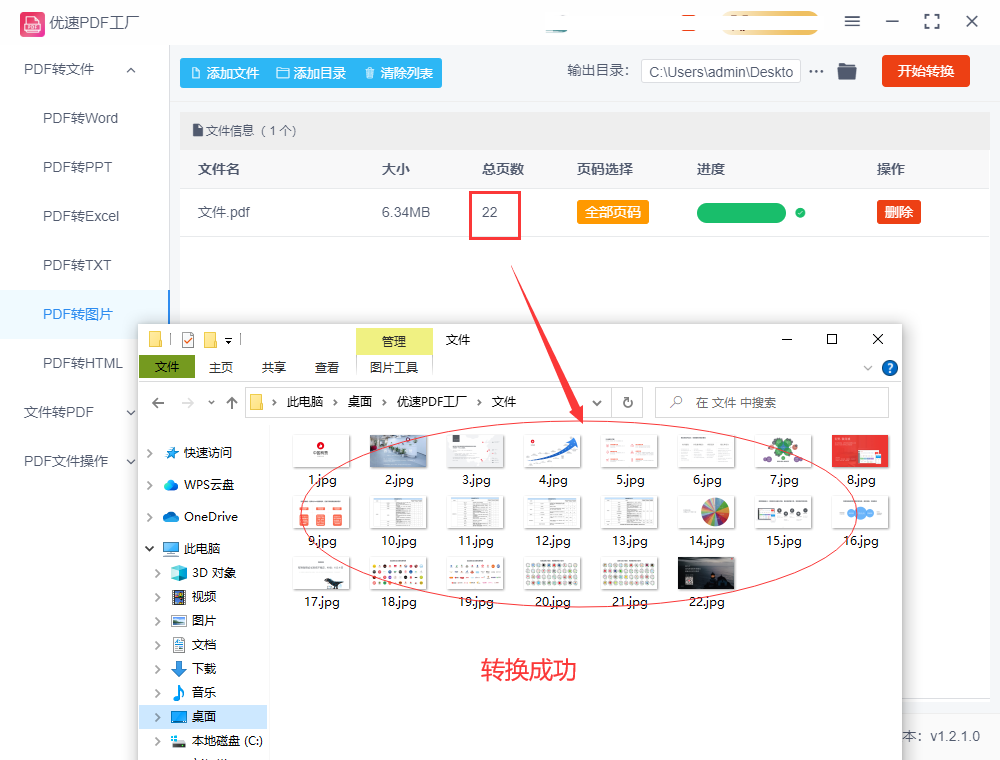
Task: Open the 主页 ribbon tab
Action: tap(221, 368)
